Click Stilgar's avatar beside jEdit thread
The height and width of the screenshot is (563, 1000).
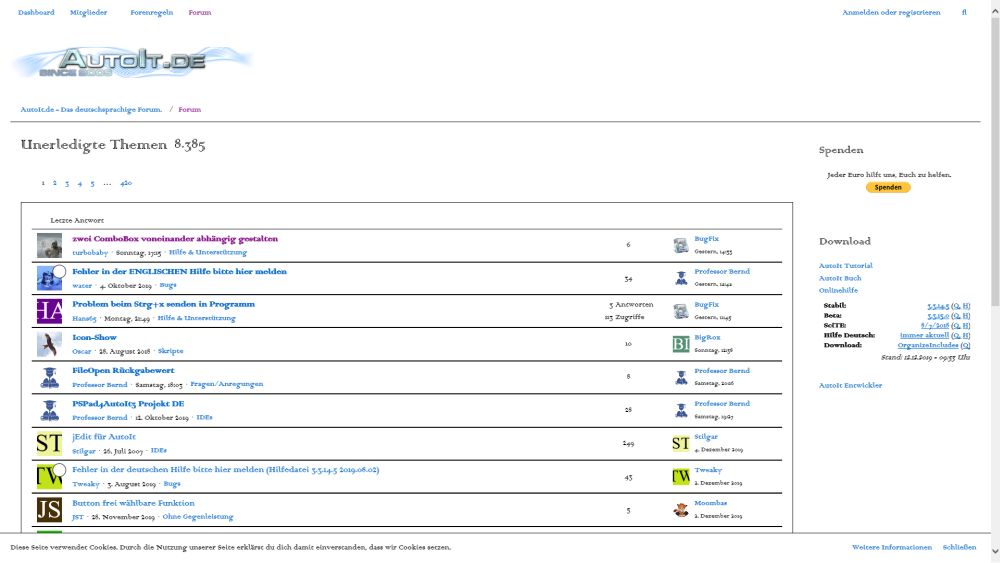(x=49, y=443)
